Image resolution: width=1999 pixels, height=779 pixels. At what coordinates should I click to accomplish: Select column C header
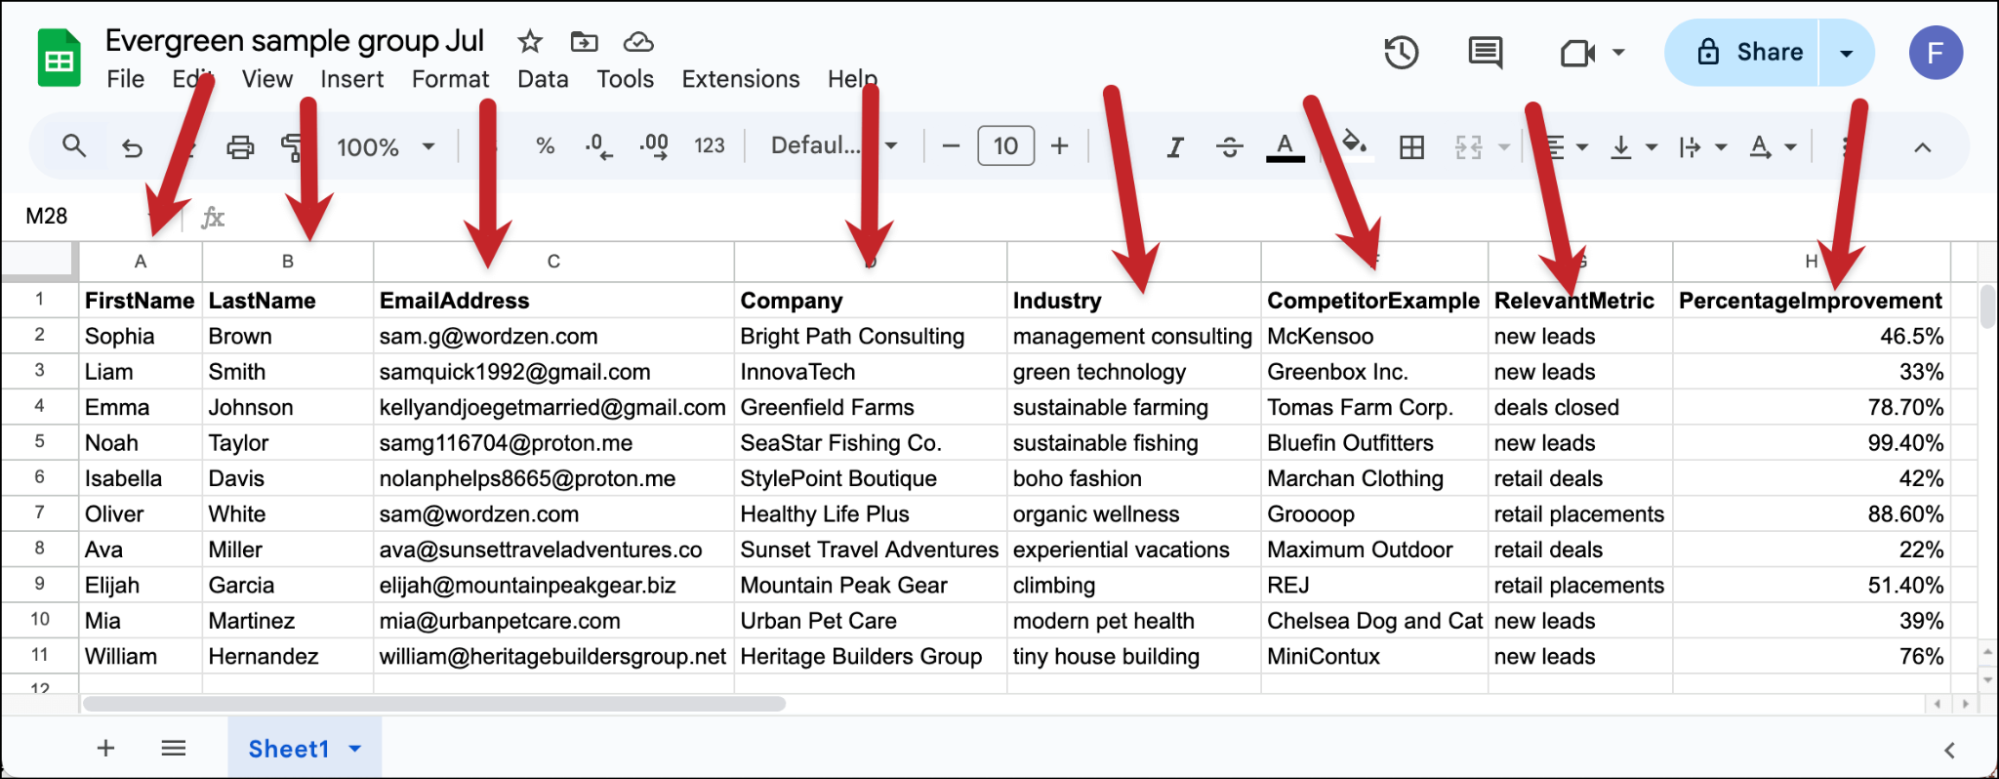pos(553,261)
